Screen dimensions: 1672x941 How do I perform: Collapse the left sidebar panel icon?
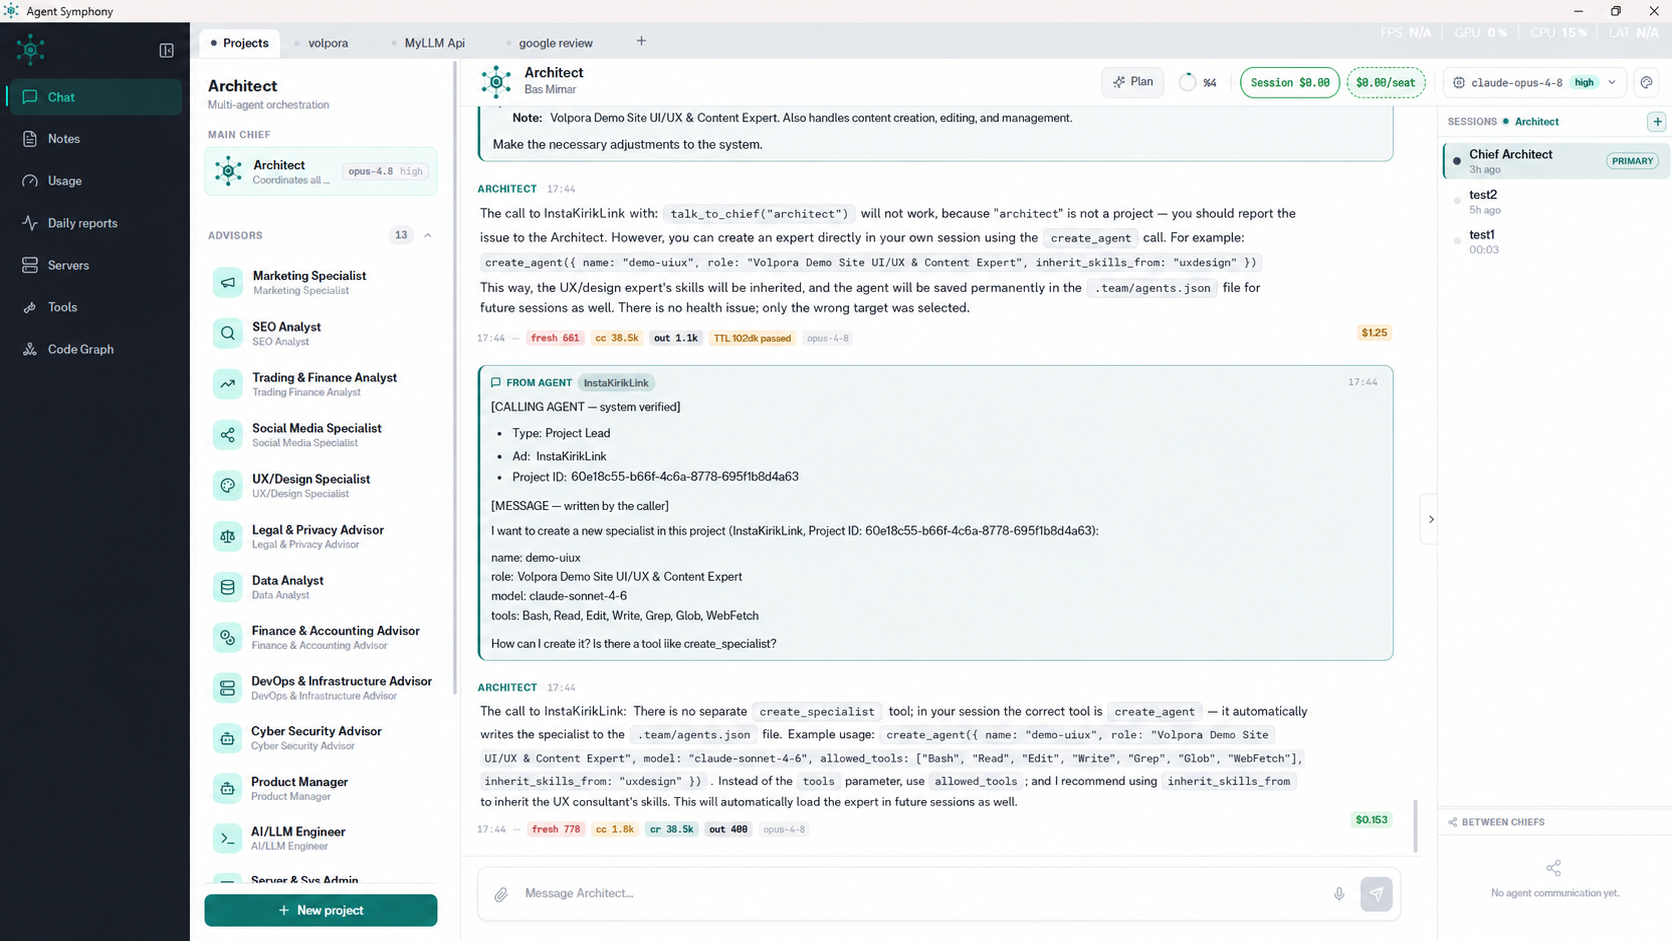(167, 50)
